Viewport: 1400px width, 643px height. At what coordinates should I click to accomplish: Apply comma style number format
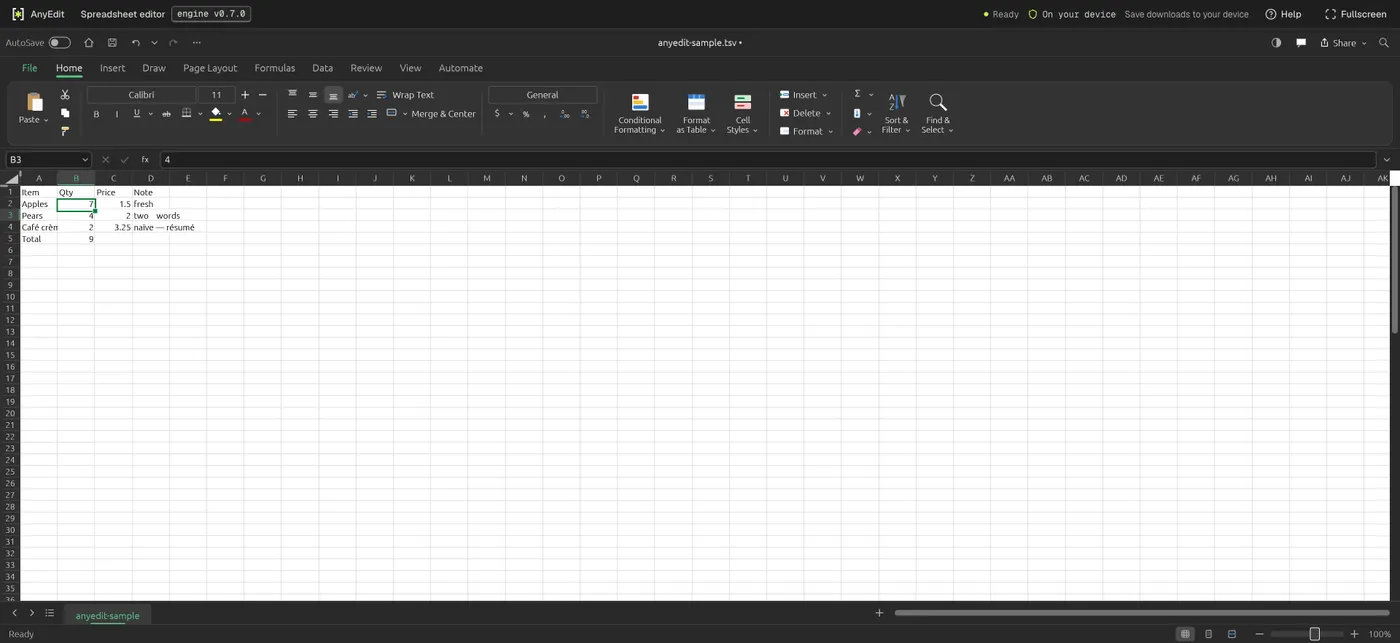click(x=544, y=114)
